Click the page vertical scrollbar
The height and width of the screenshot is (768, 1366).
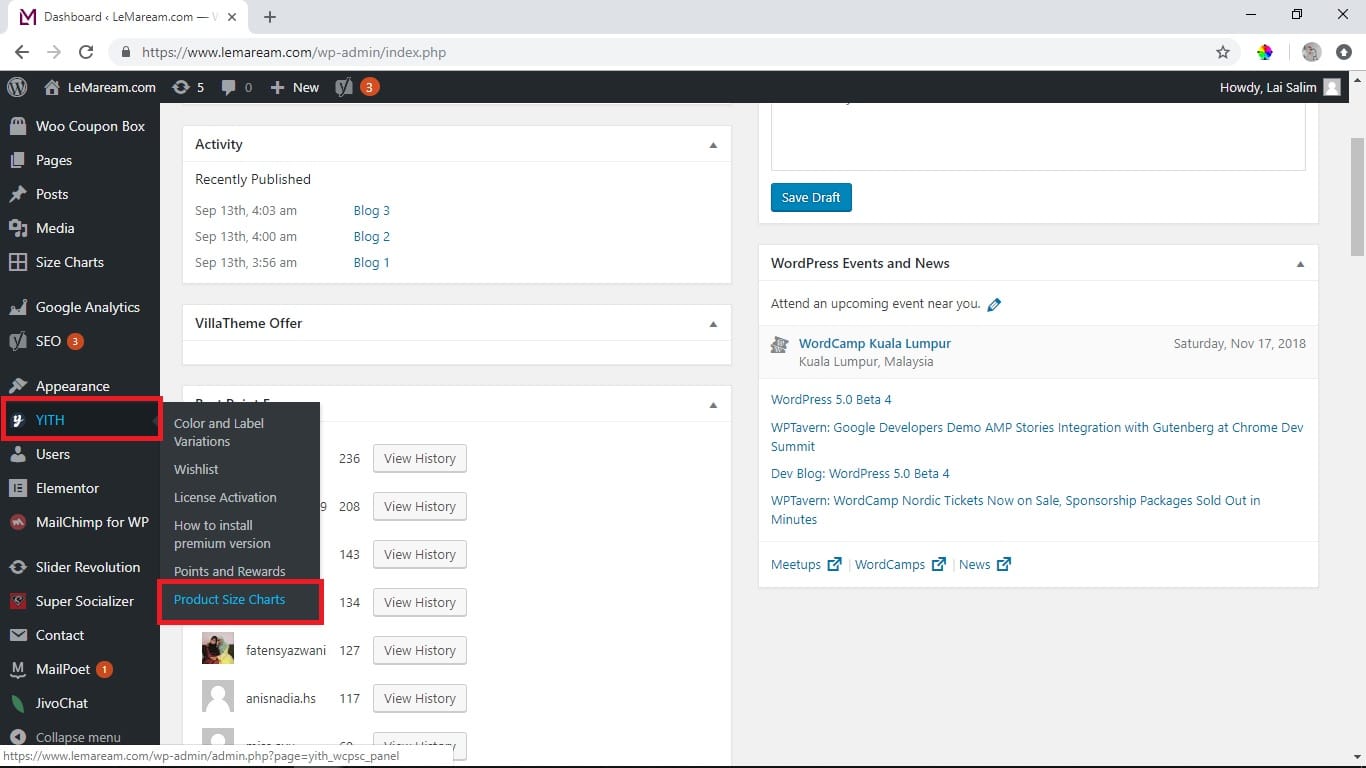(x=1357, y=197)
